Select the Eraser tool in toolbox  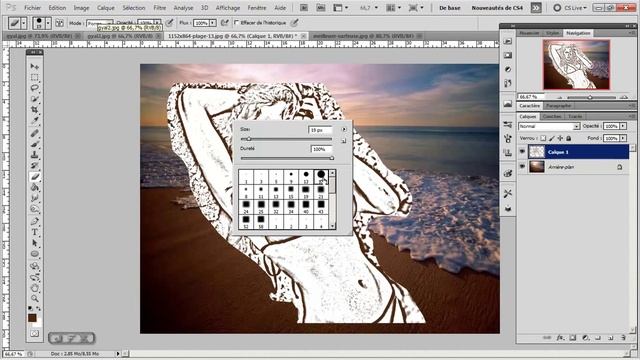pyautogui.click(x=35, y=177)
